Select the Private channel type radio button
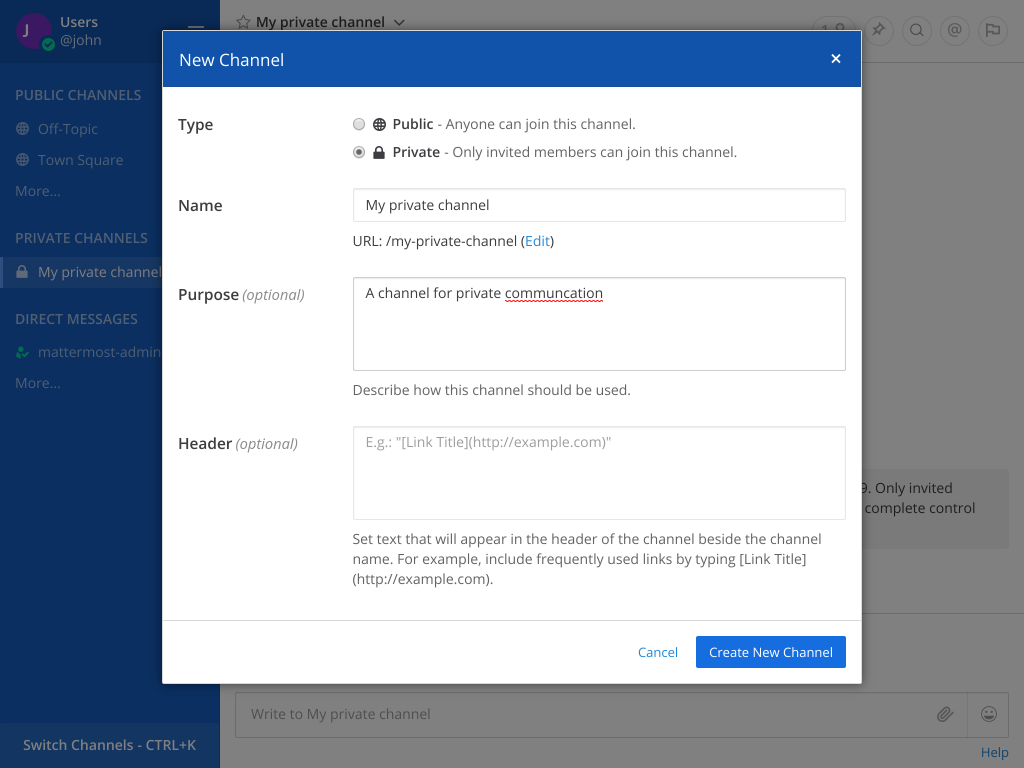Screen dimensions: 1024x768 [x=359, y=153]
